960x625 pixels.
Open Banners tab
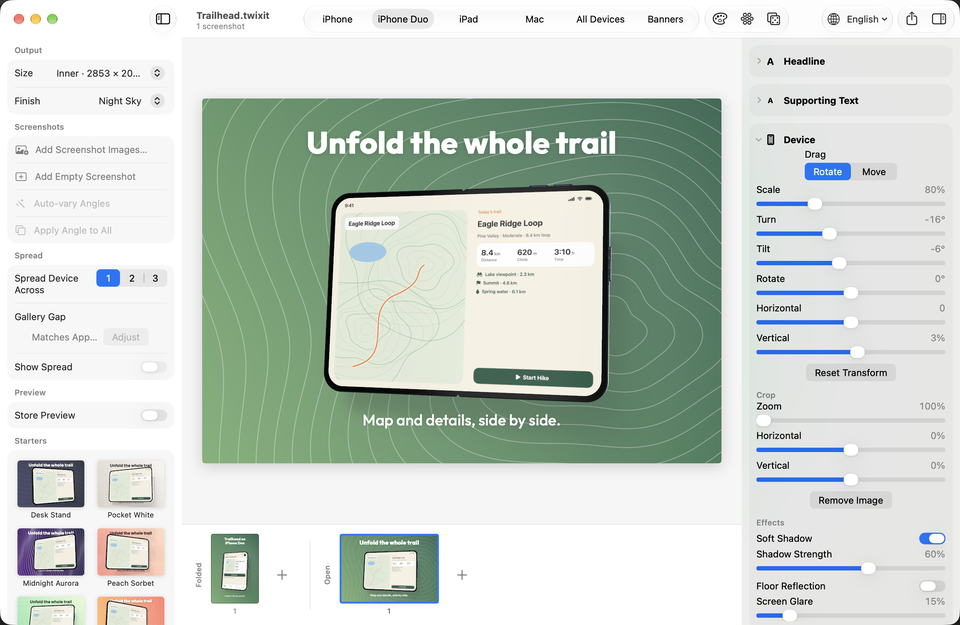coord(665,20)
